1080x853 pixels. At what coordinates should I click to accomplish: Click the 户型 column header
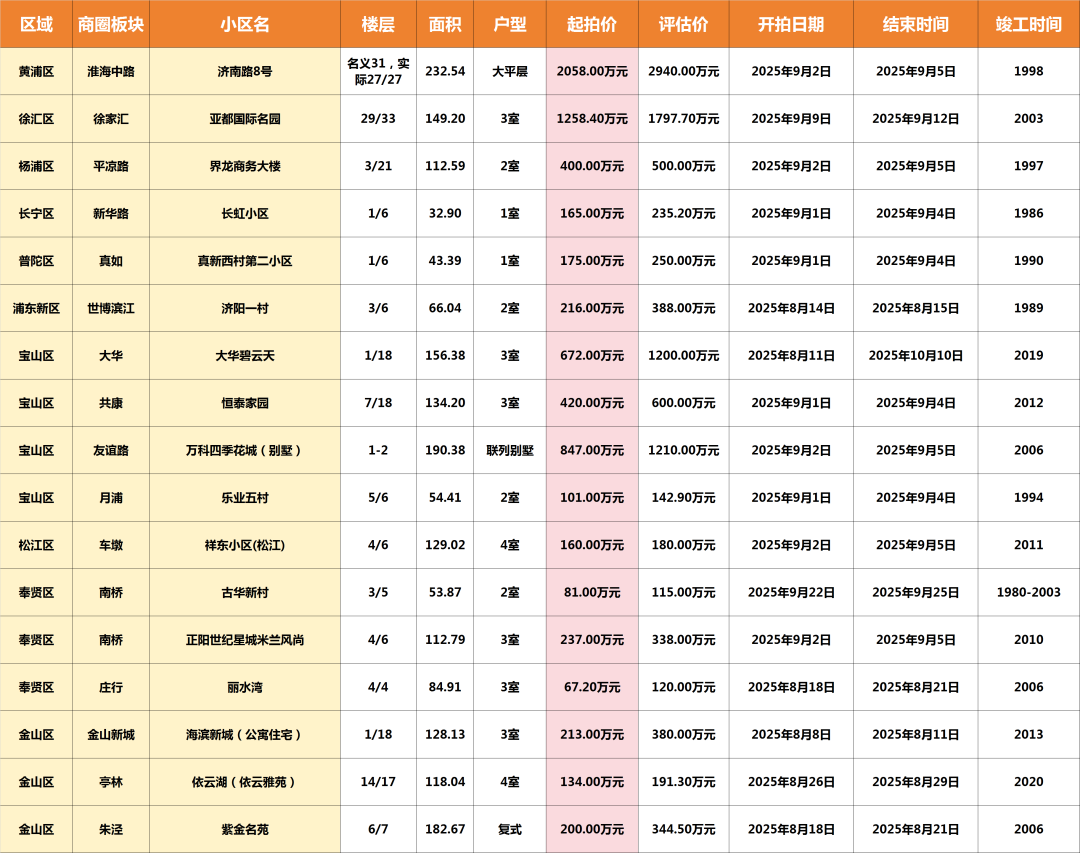click(x=510, y=24)
